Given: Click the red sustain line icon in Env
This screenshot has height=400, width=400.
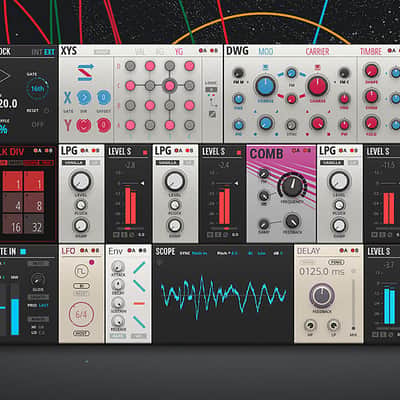Looking at the screenshot, I should pyautogui.click(x=139, y=303).
